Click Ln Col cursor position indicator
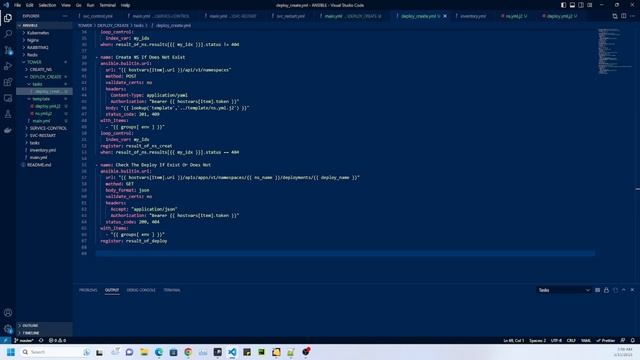 (513, 340)
